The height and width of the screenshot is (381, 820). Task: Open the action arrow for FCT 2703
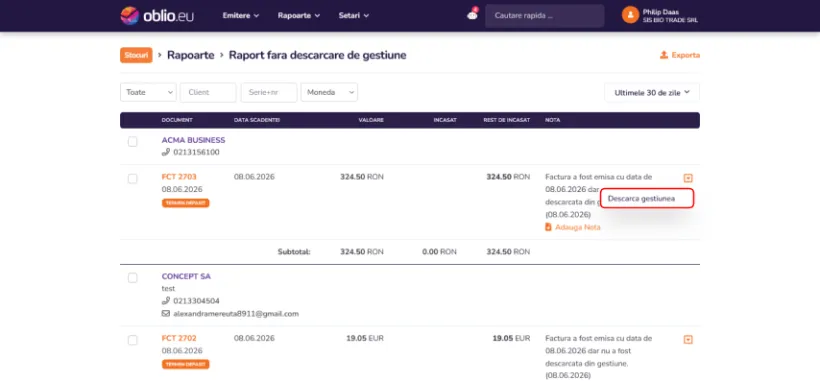tap(688, 178)
